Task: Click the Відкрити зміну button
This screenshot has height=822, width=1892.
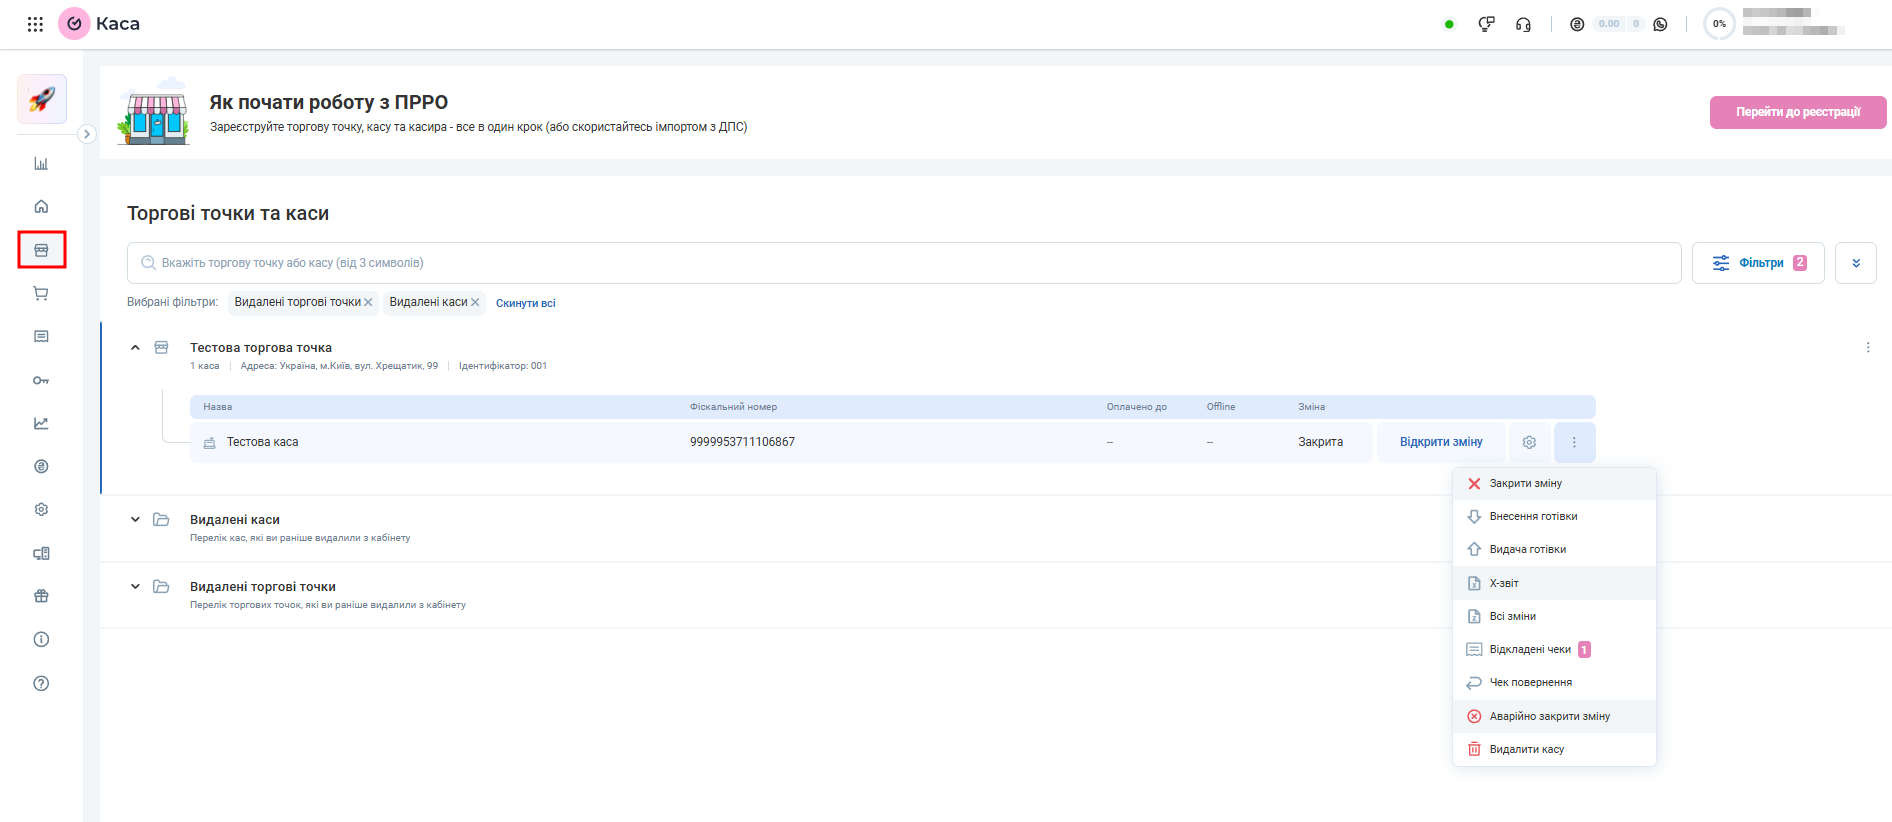Action: (x=1441, y=442)
